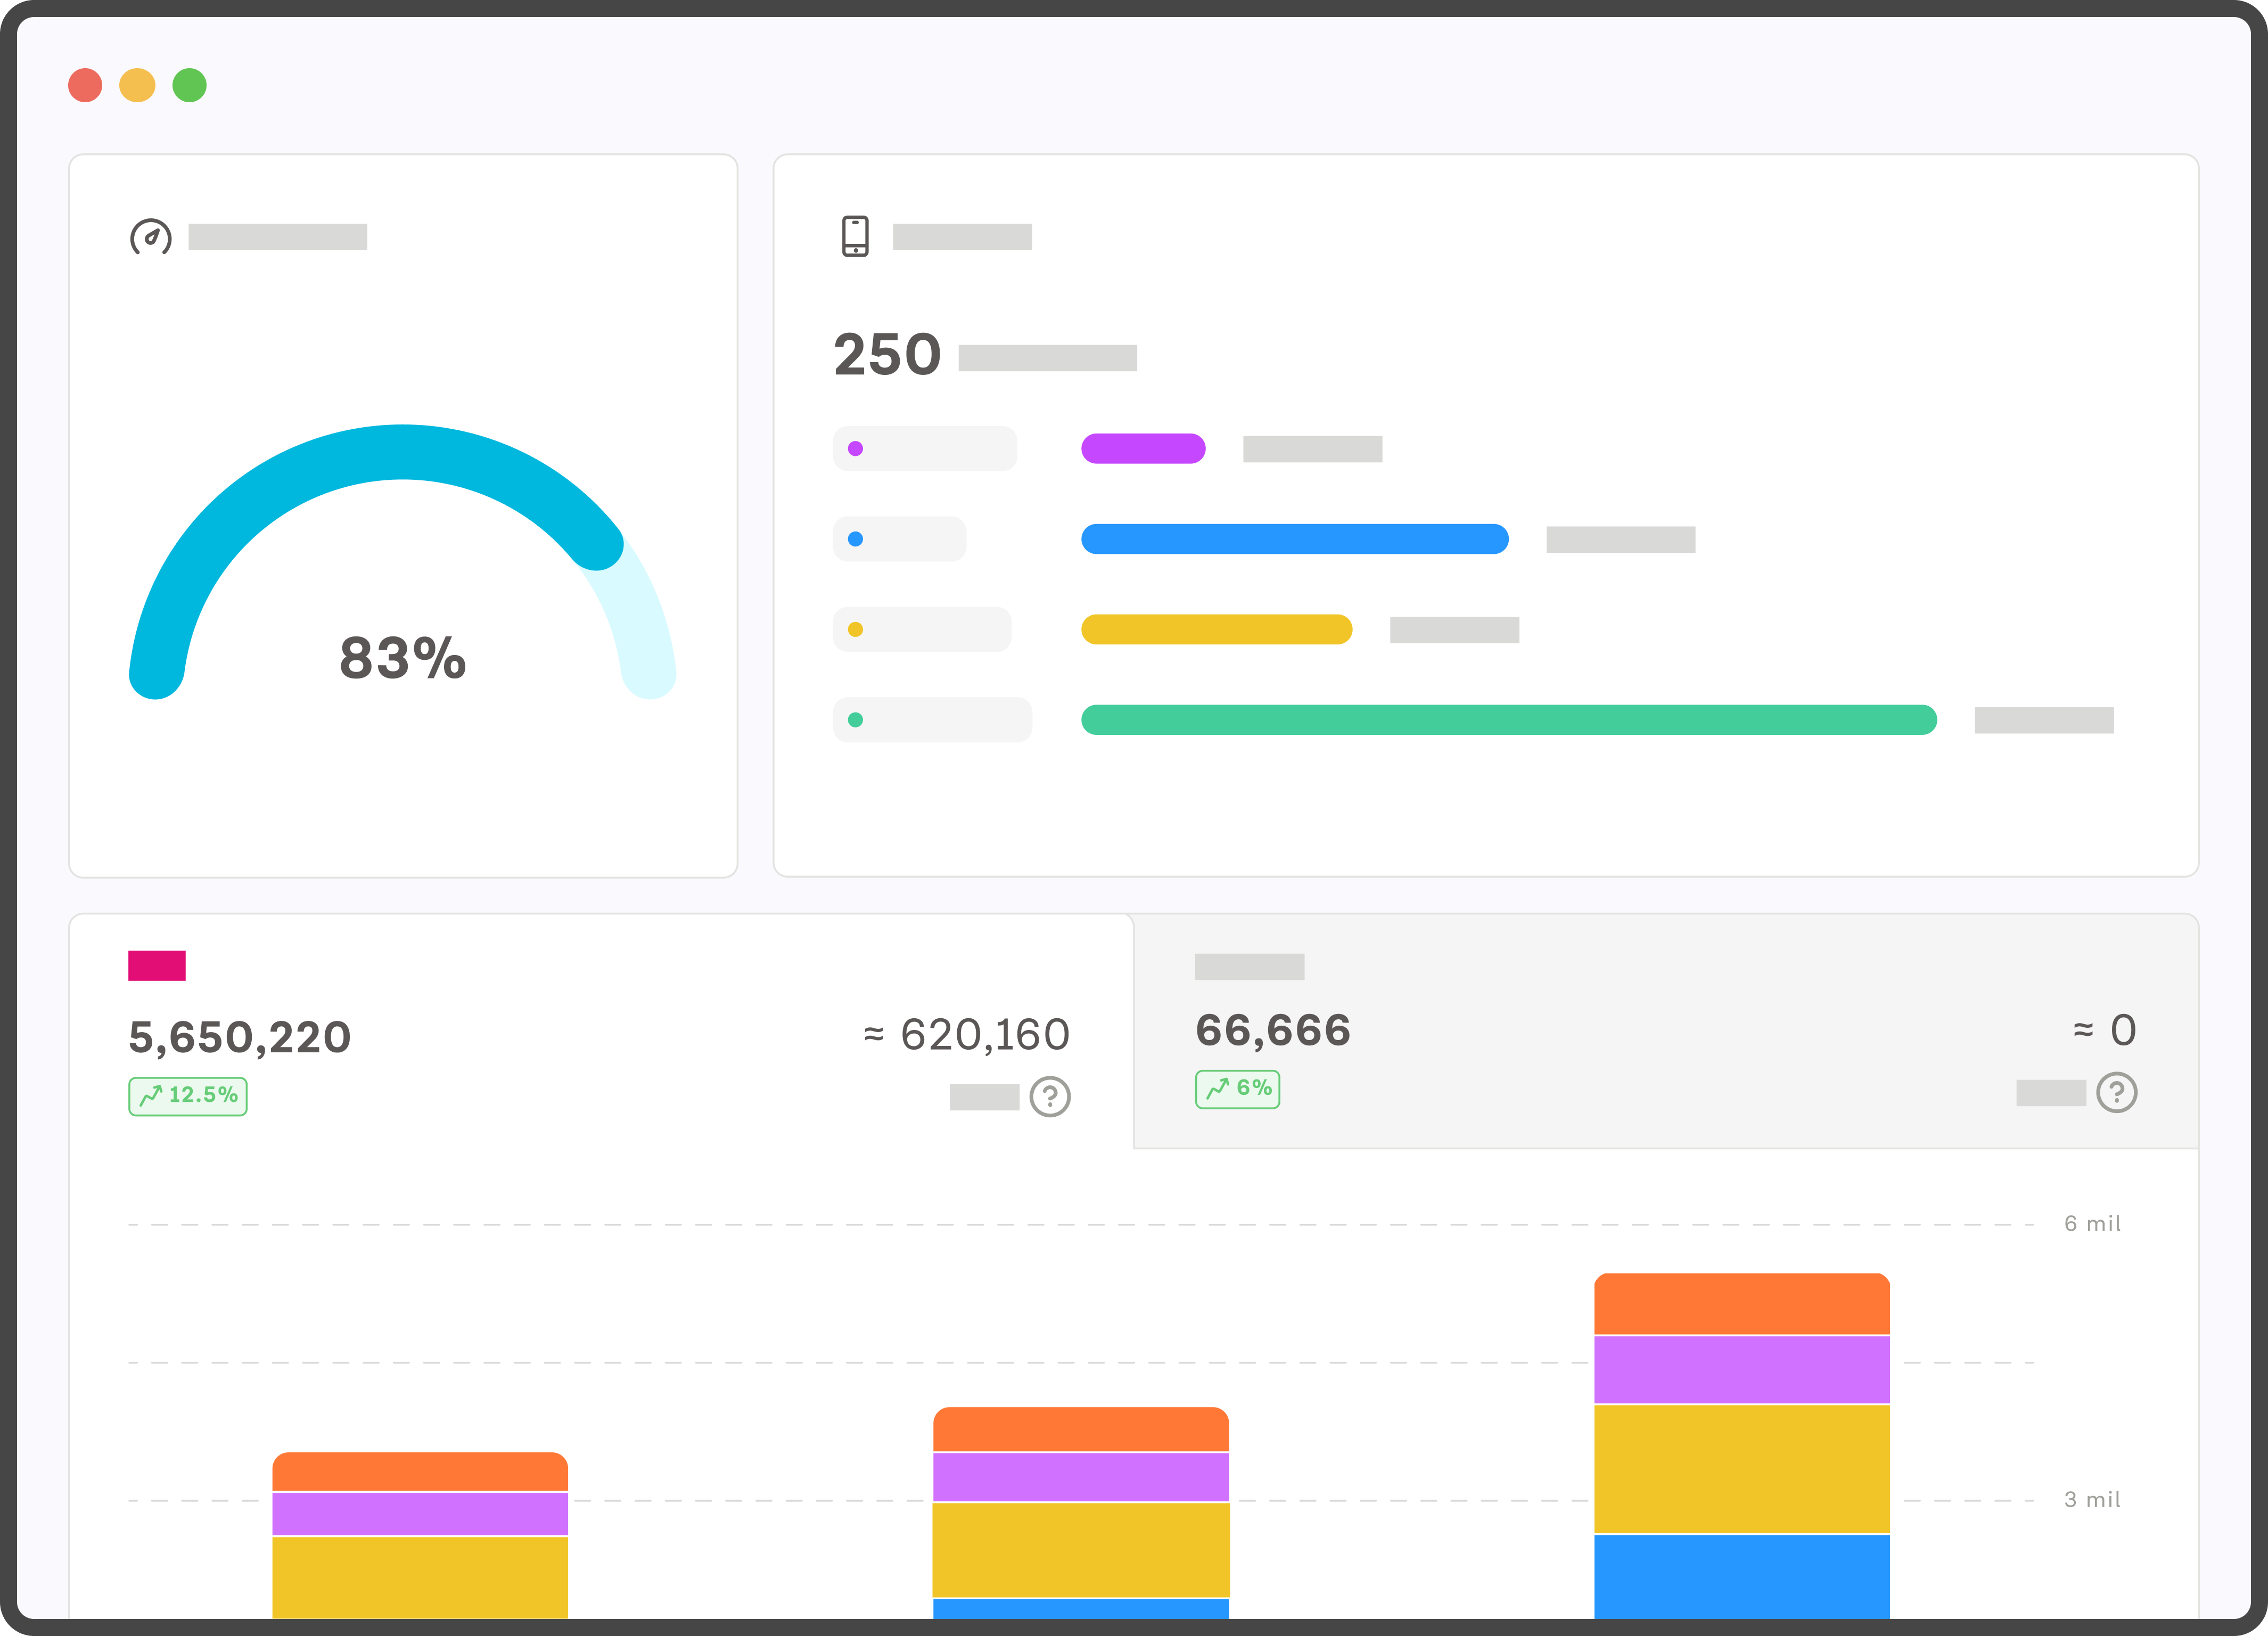Click the speedometer gauge icon
This screenshot has width=2268, height=1636.
point(151,237)
